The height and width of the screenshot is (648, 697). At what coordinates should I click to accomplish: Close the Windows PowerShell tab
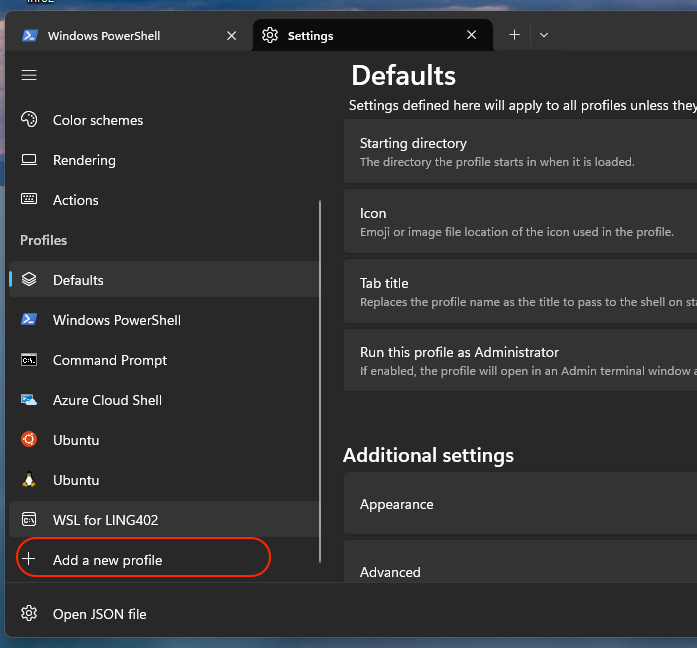pyautogui.click(x=232, y=36)
